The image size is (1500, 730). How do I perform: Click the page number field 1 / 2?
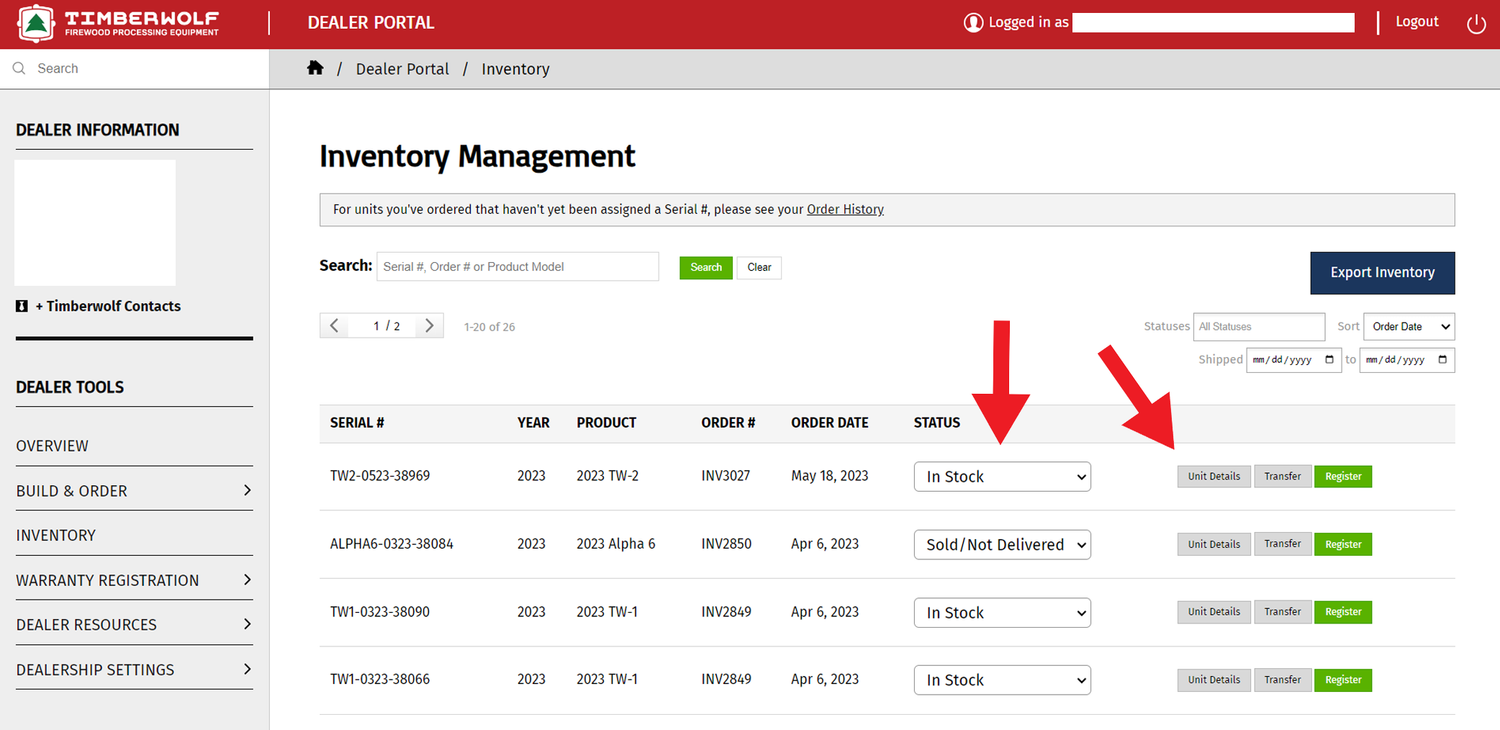point(382,326)
